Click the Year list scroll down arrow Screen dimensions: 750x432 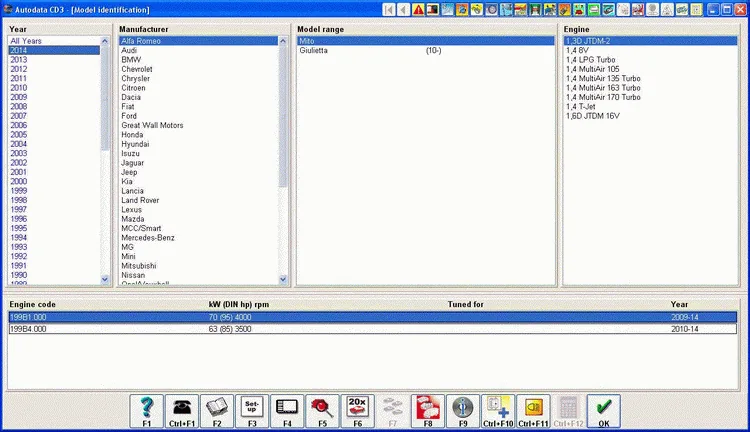[x=105, y=279]
